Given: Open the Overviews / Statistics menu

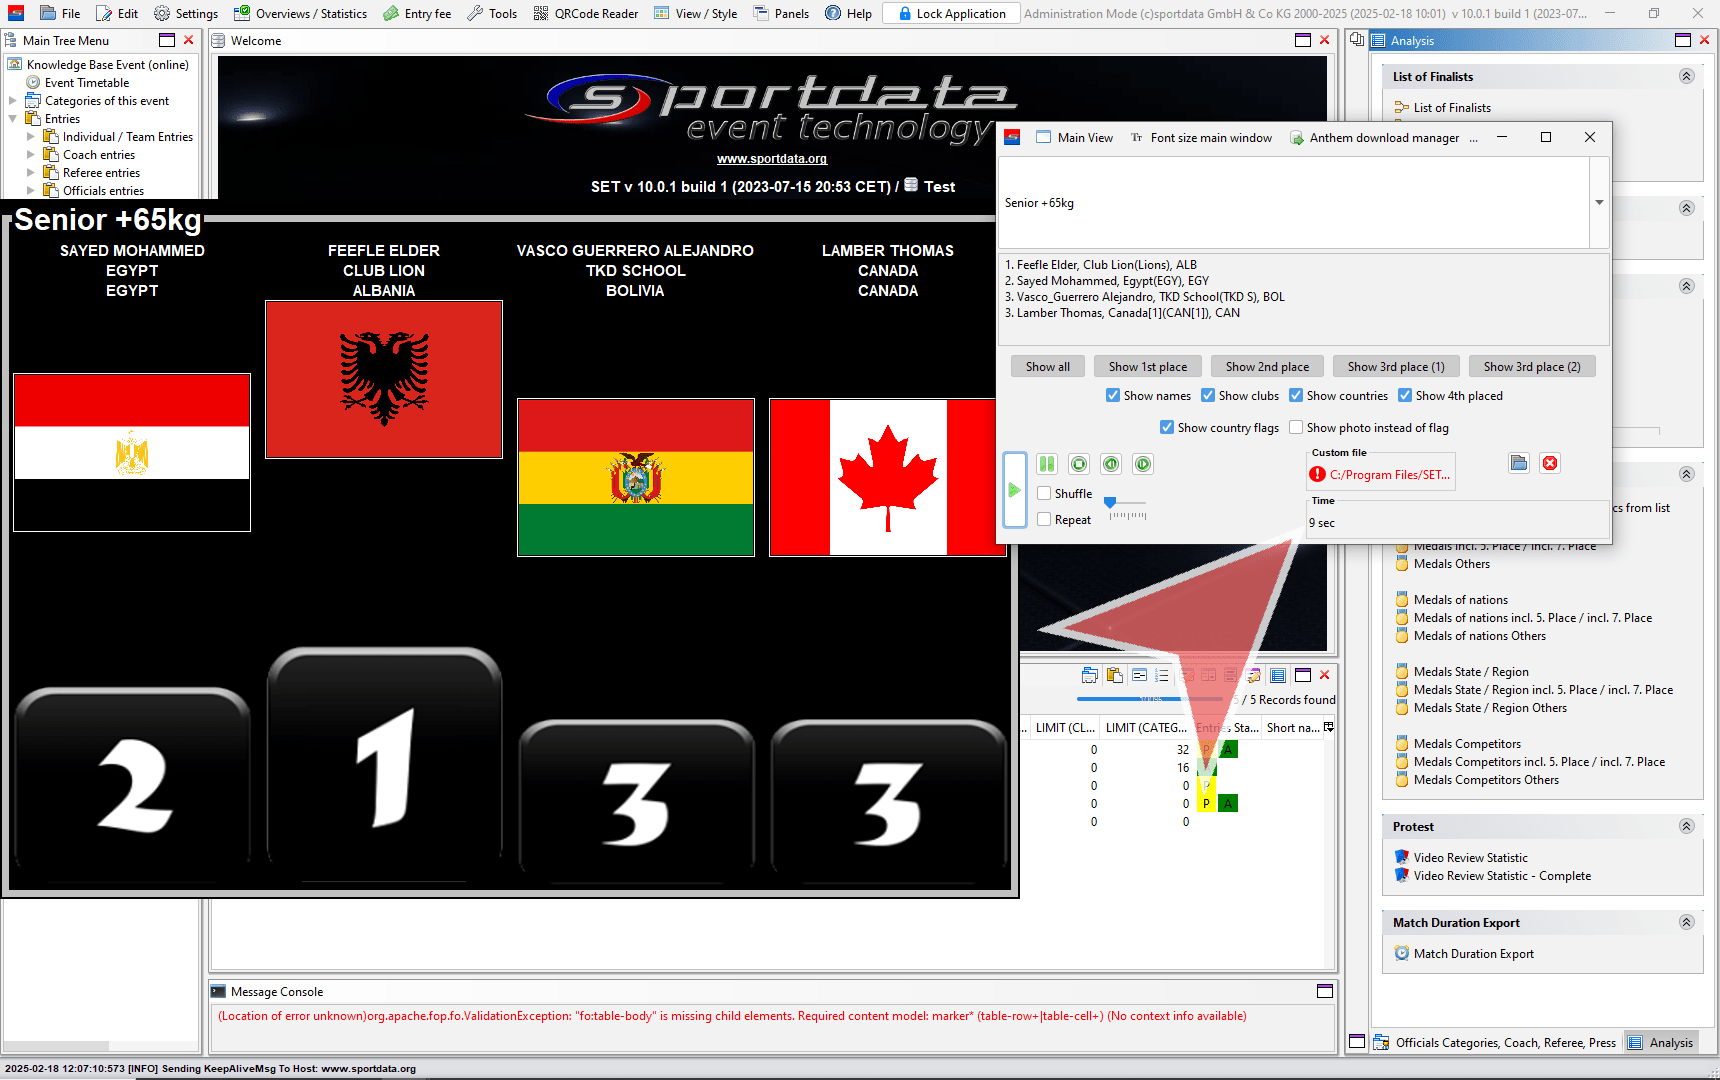Looking at the screenshot, I should [x=300, y=14].
